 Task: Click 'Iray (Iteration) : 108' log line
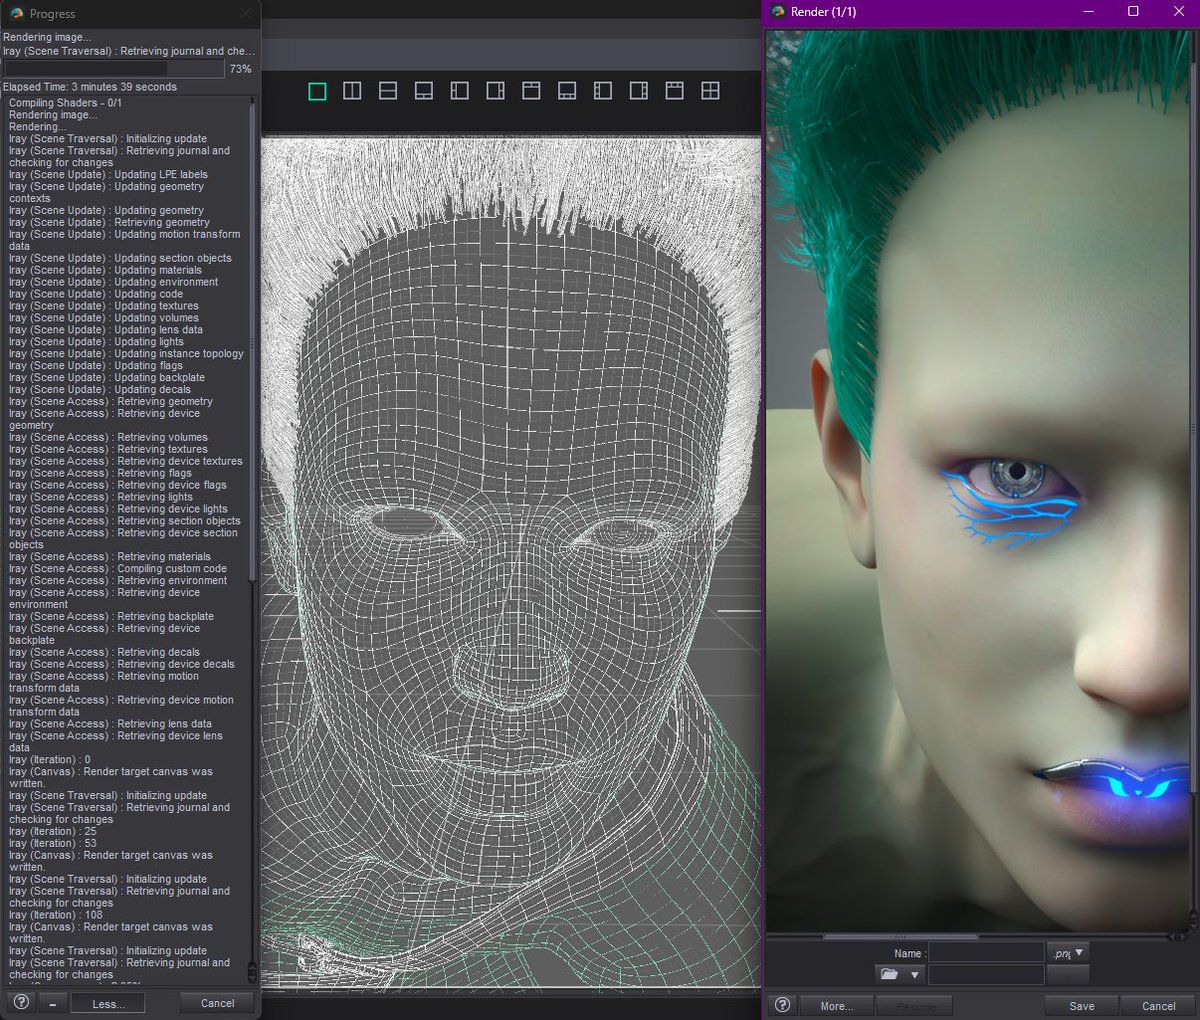[56, 915]
